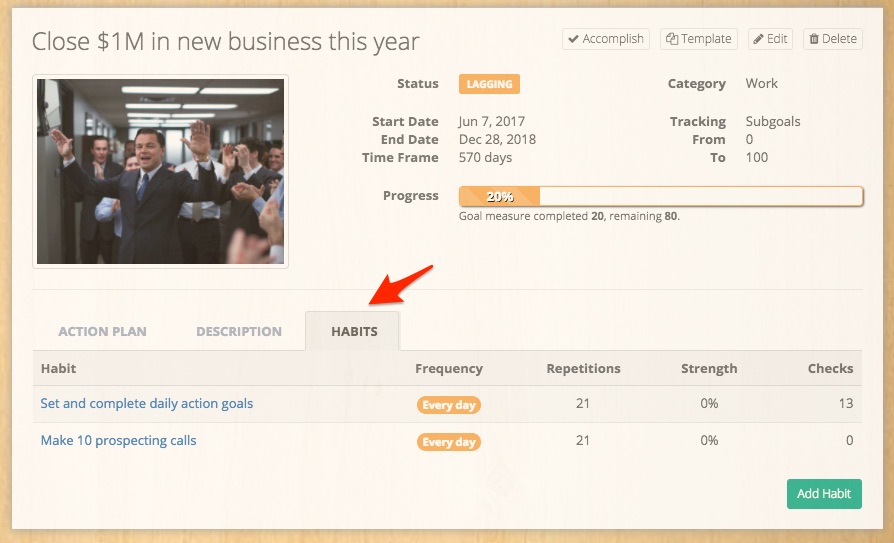Viewport: 894px width, 543px height.
Task: Click the Accomplish checkmark button
Action: (605, 39)
